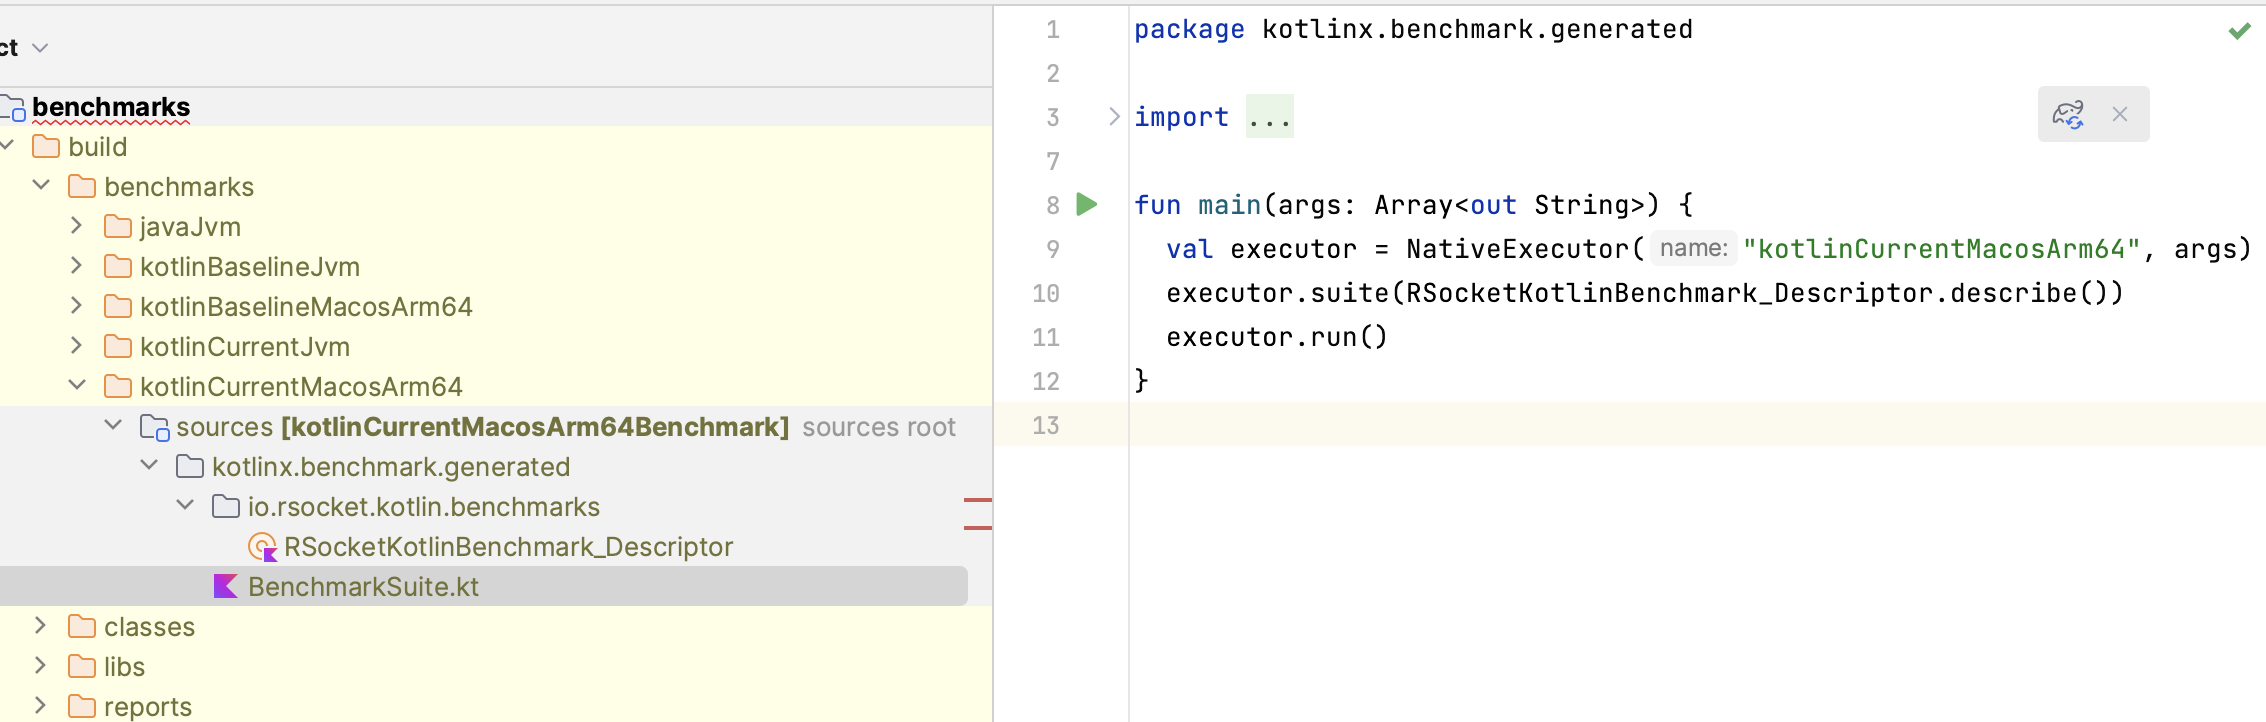
Task: Open the project view dropdown chevron
Action: [x=40, y=48]
